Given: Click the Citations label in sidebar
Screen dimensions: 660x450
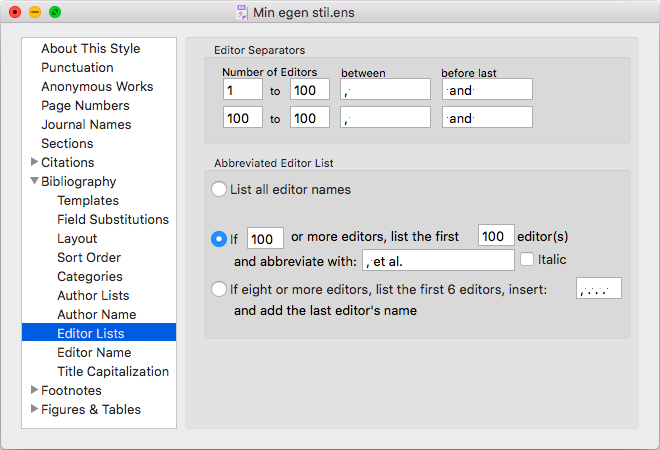Looking at the screenshot, I should click(67, 162).
